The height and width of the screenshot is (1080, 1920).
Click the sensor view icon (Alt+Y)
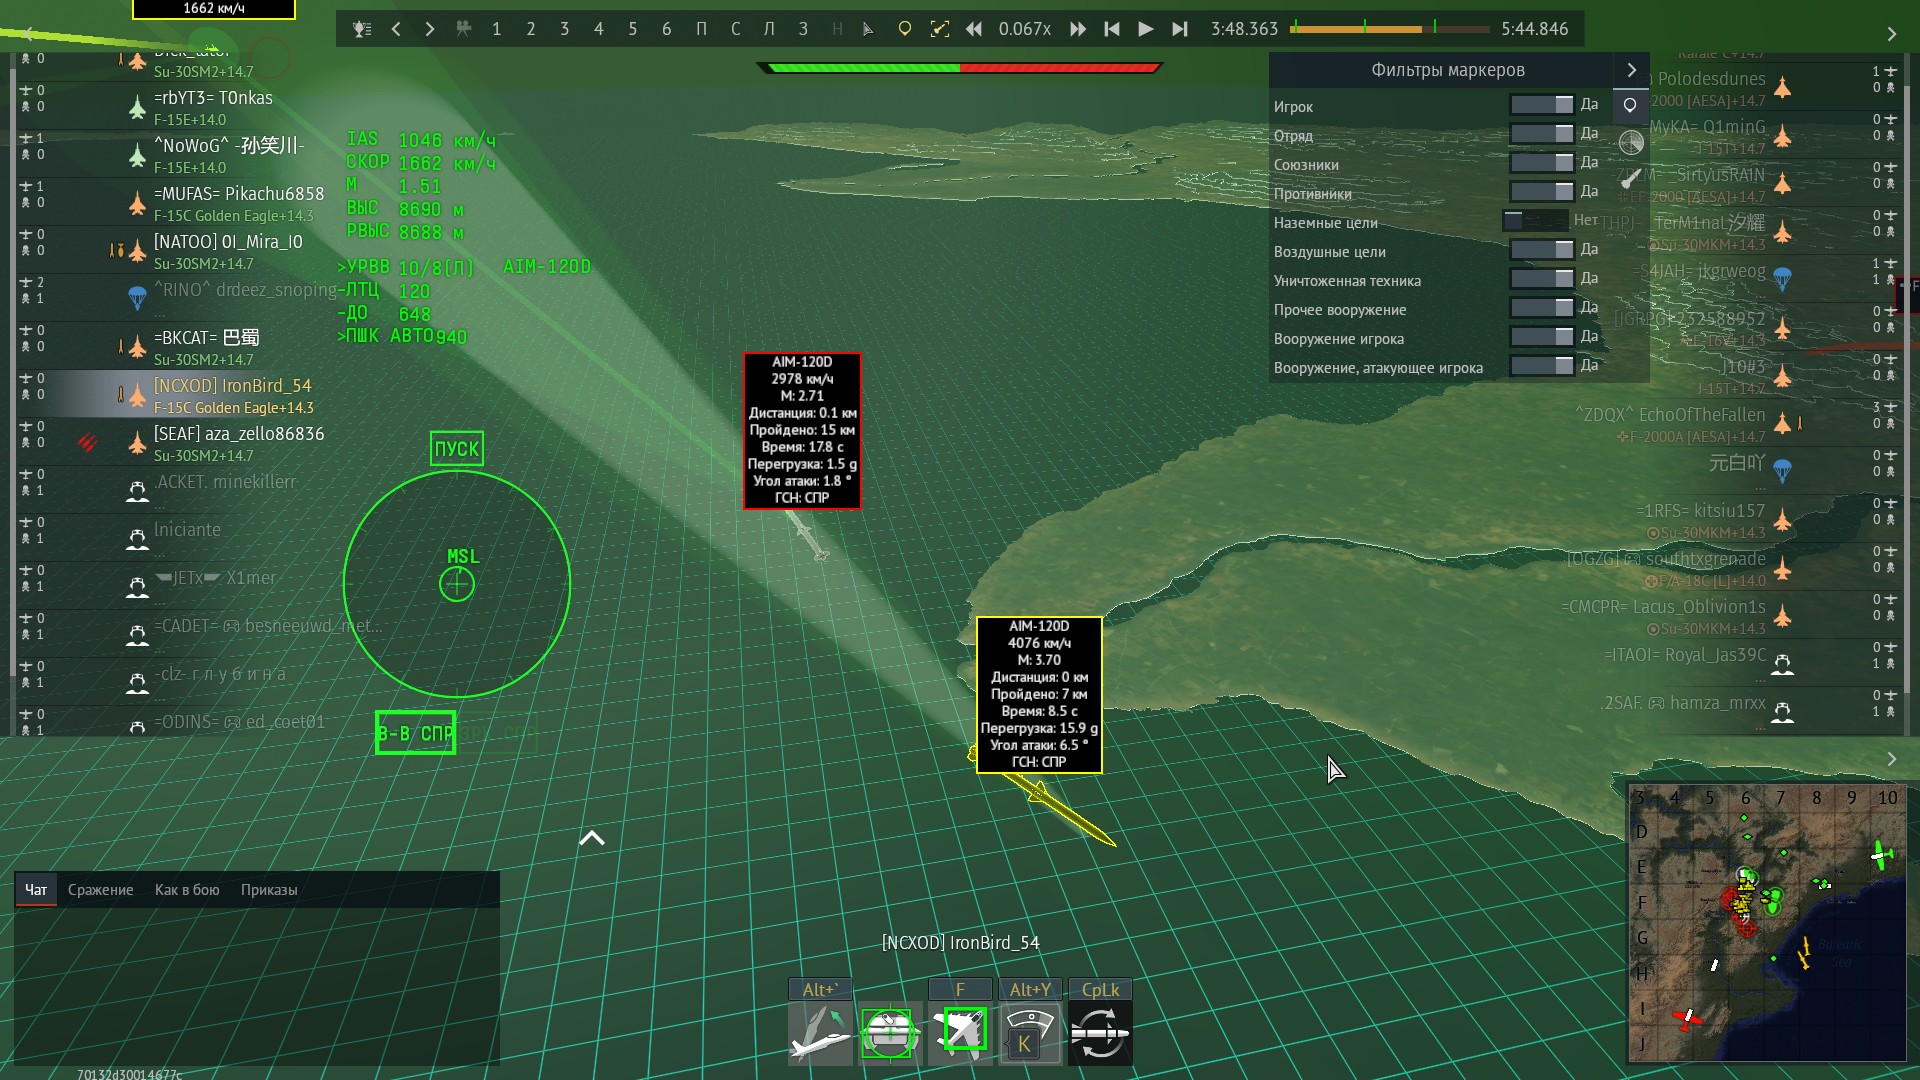click(1030, 1034)
